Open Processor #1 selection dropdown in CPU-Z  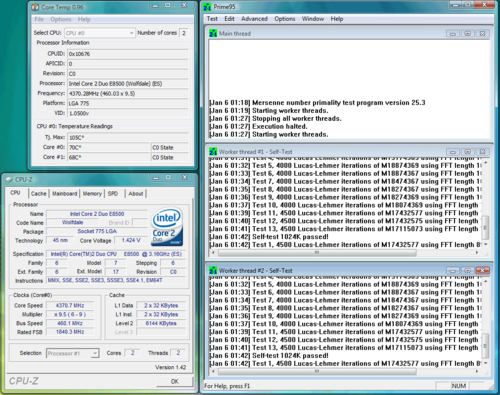(x=73, y=353)
